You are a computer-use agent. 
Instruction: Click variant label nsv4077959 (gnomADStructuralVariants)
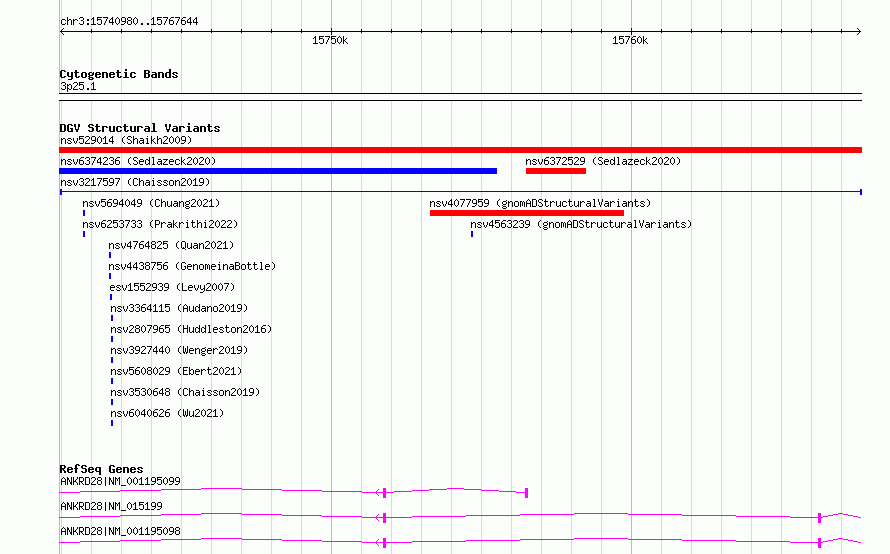[540, 203]
